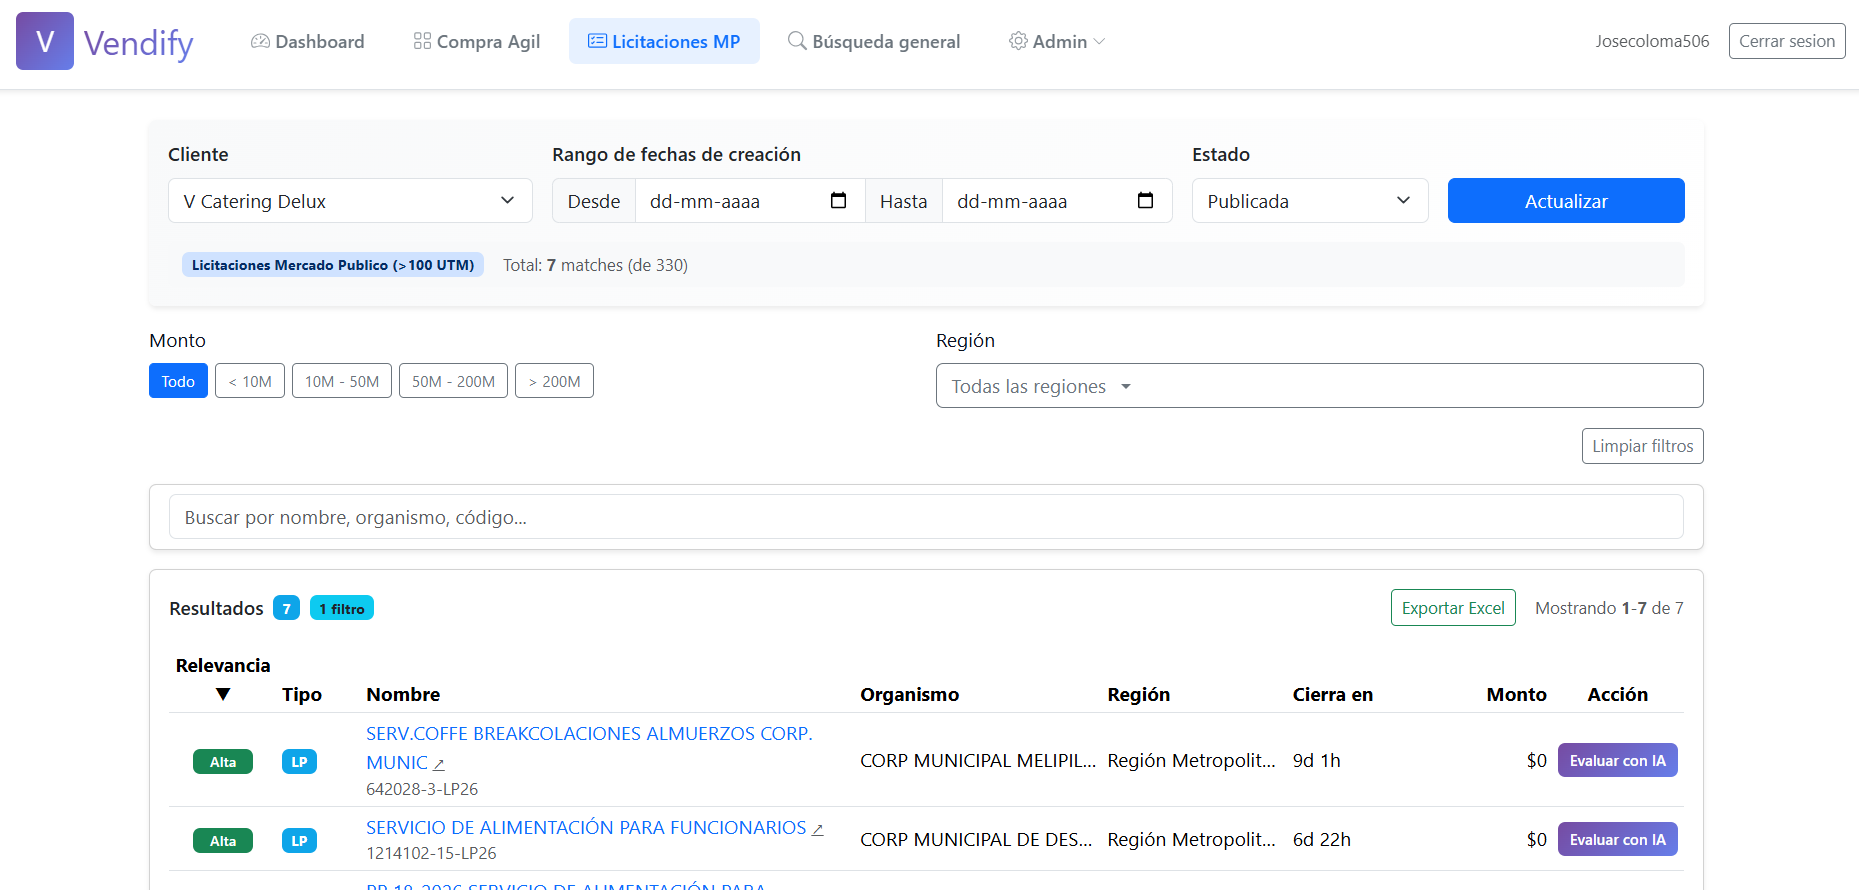Open Búsqueda general search page

(x=874, y=41)
